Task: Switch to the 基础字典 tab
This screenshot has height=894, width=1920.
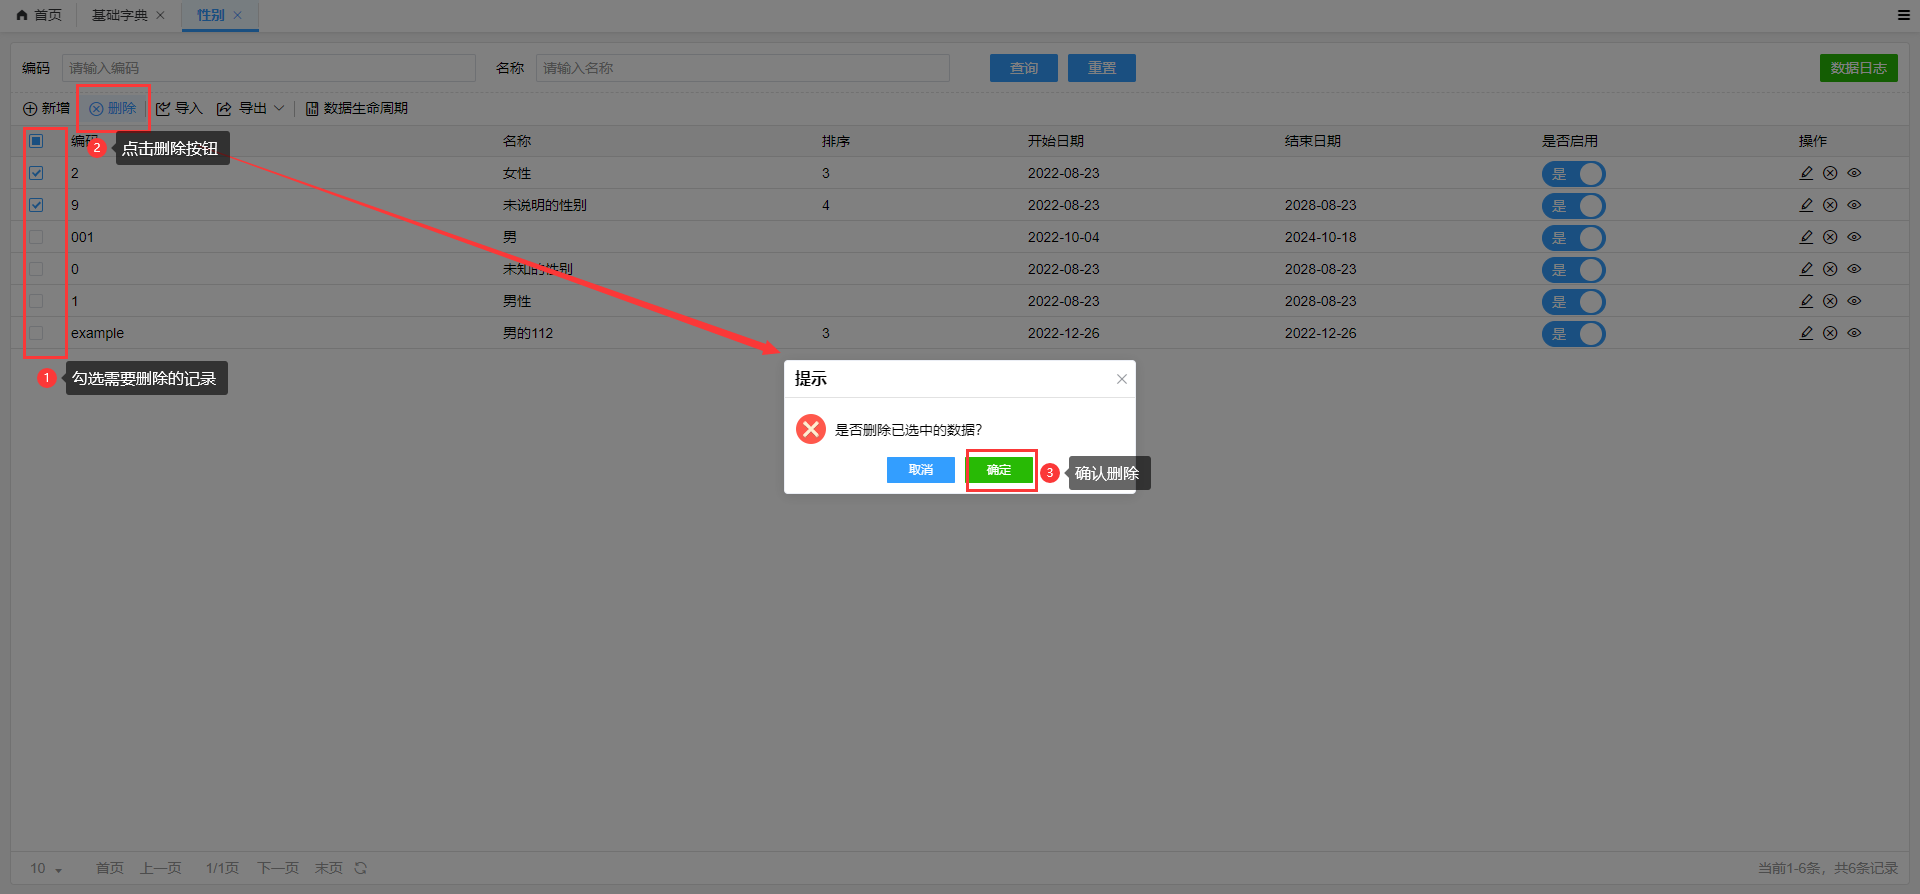Action: pyautogui.click(x=119, y=15)
